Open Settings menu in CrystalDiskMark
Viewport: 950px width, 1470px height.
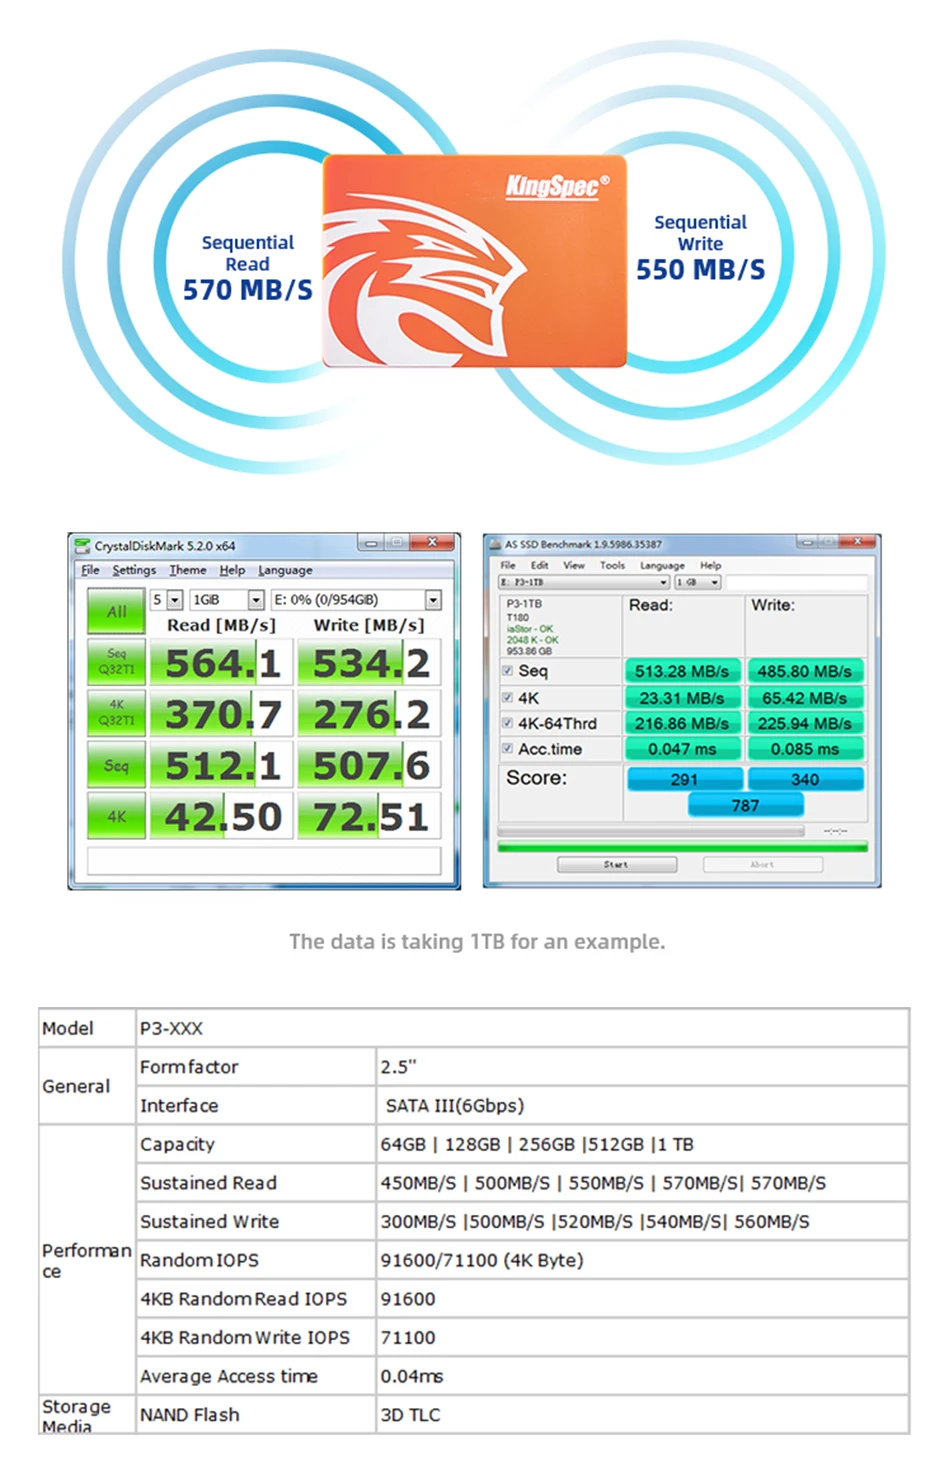(x=134, y=570)
